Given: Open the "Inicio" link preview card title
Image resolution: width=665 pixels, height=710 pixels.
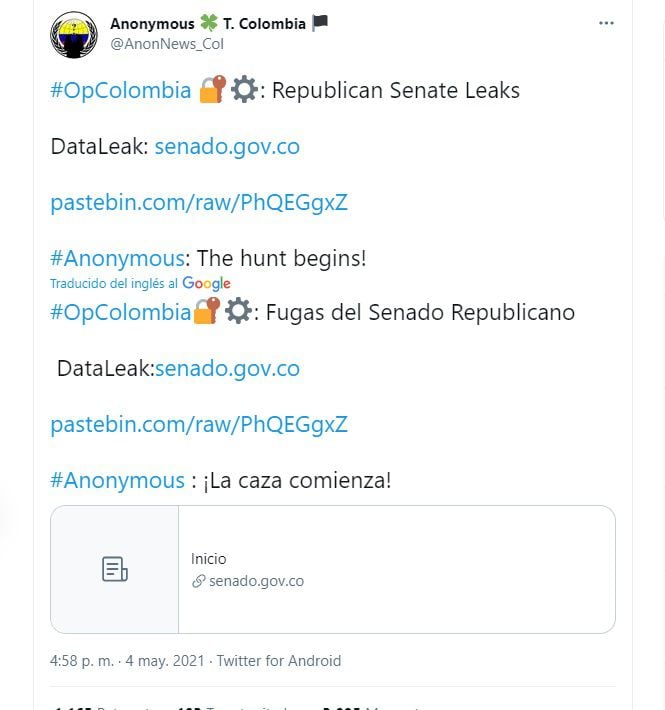Looking at the screenshot, I should pyautogui.click(x=209, y=559).
